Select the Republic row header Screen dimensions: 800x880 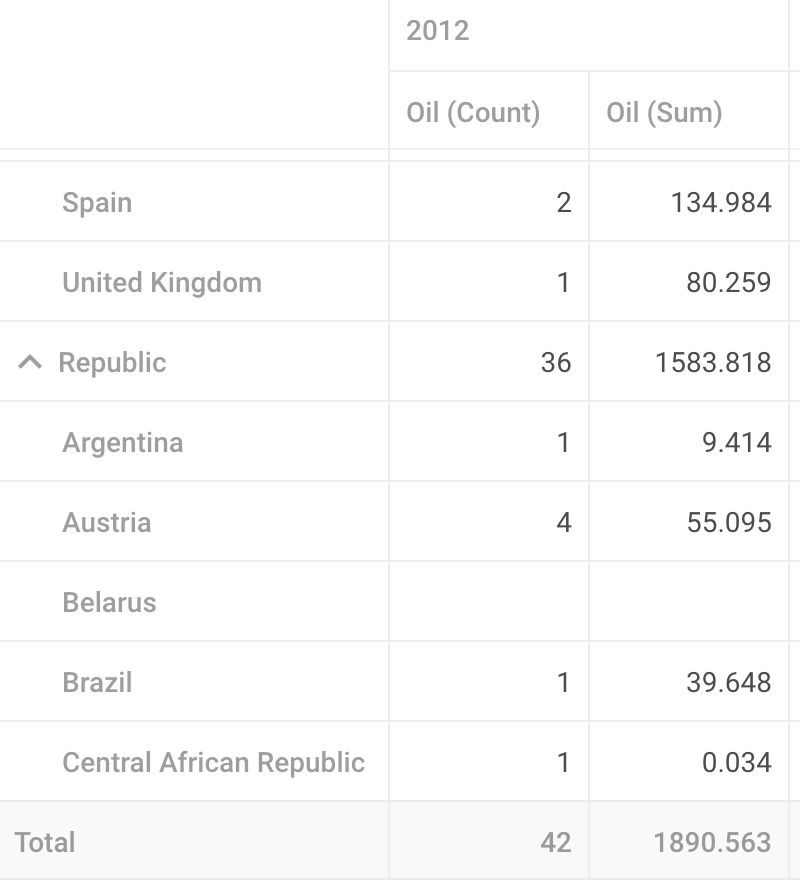(x=194, y=362)
